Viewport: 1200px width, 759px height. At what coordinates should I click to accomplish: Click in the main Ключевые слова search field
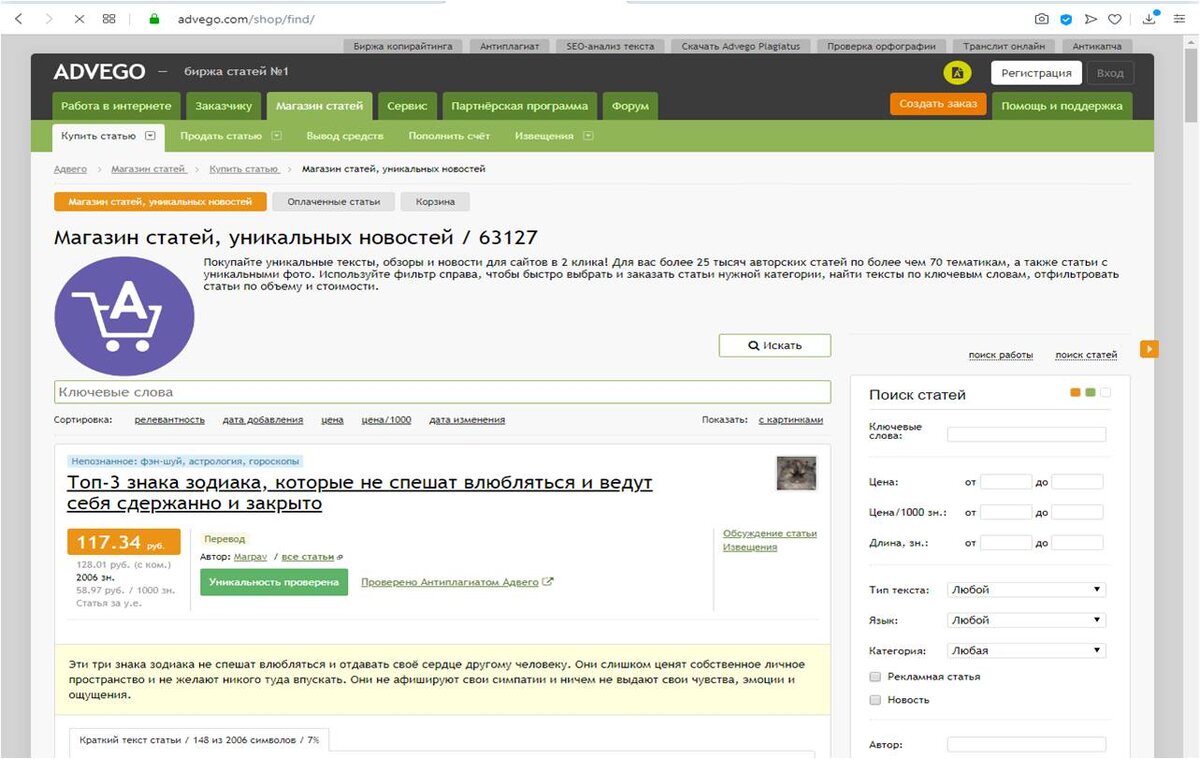(x=442, y=392)
